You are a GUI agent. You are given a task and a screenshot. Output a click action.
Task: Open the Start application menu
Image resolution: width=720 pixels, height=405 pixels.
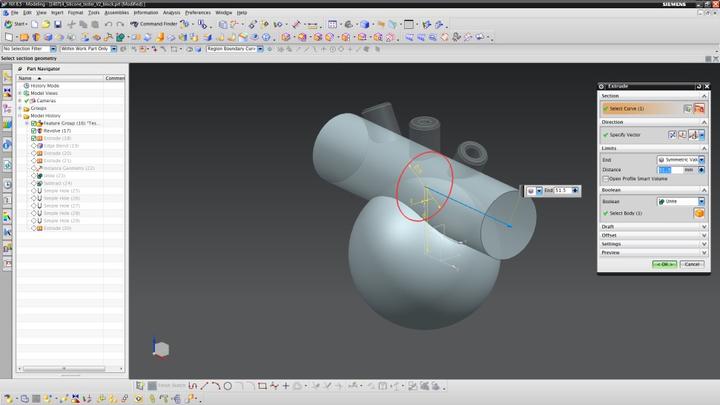click(15, 24)
